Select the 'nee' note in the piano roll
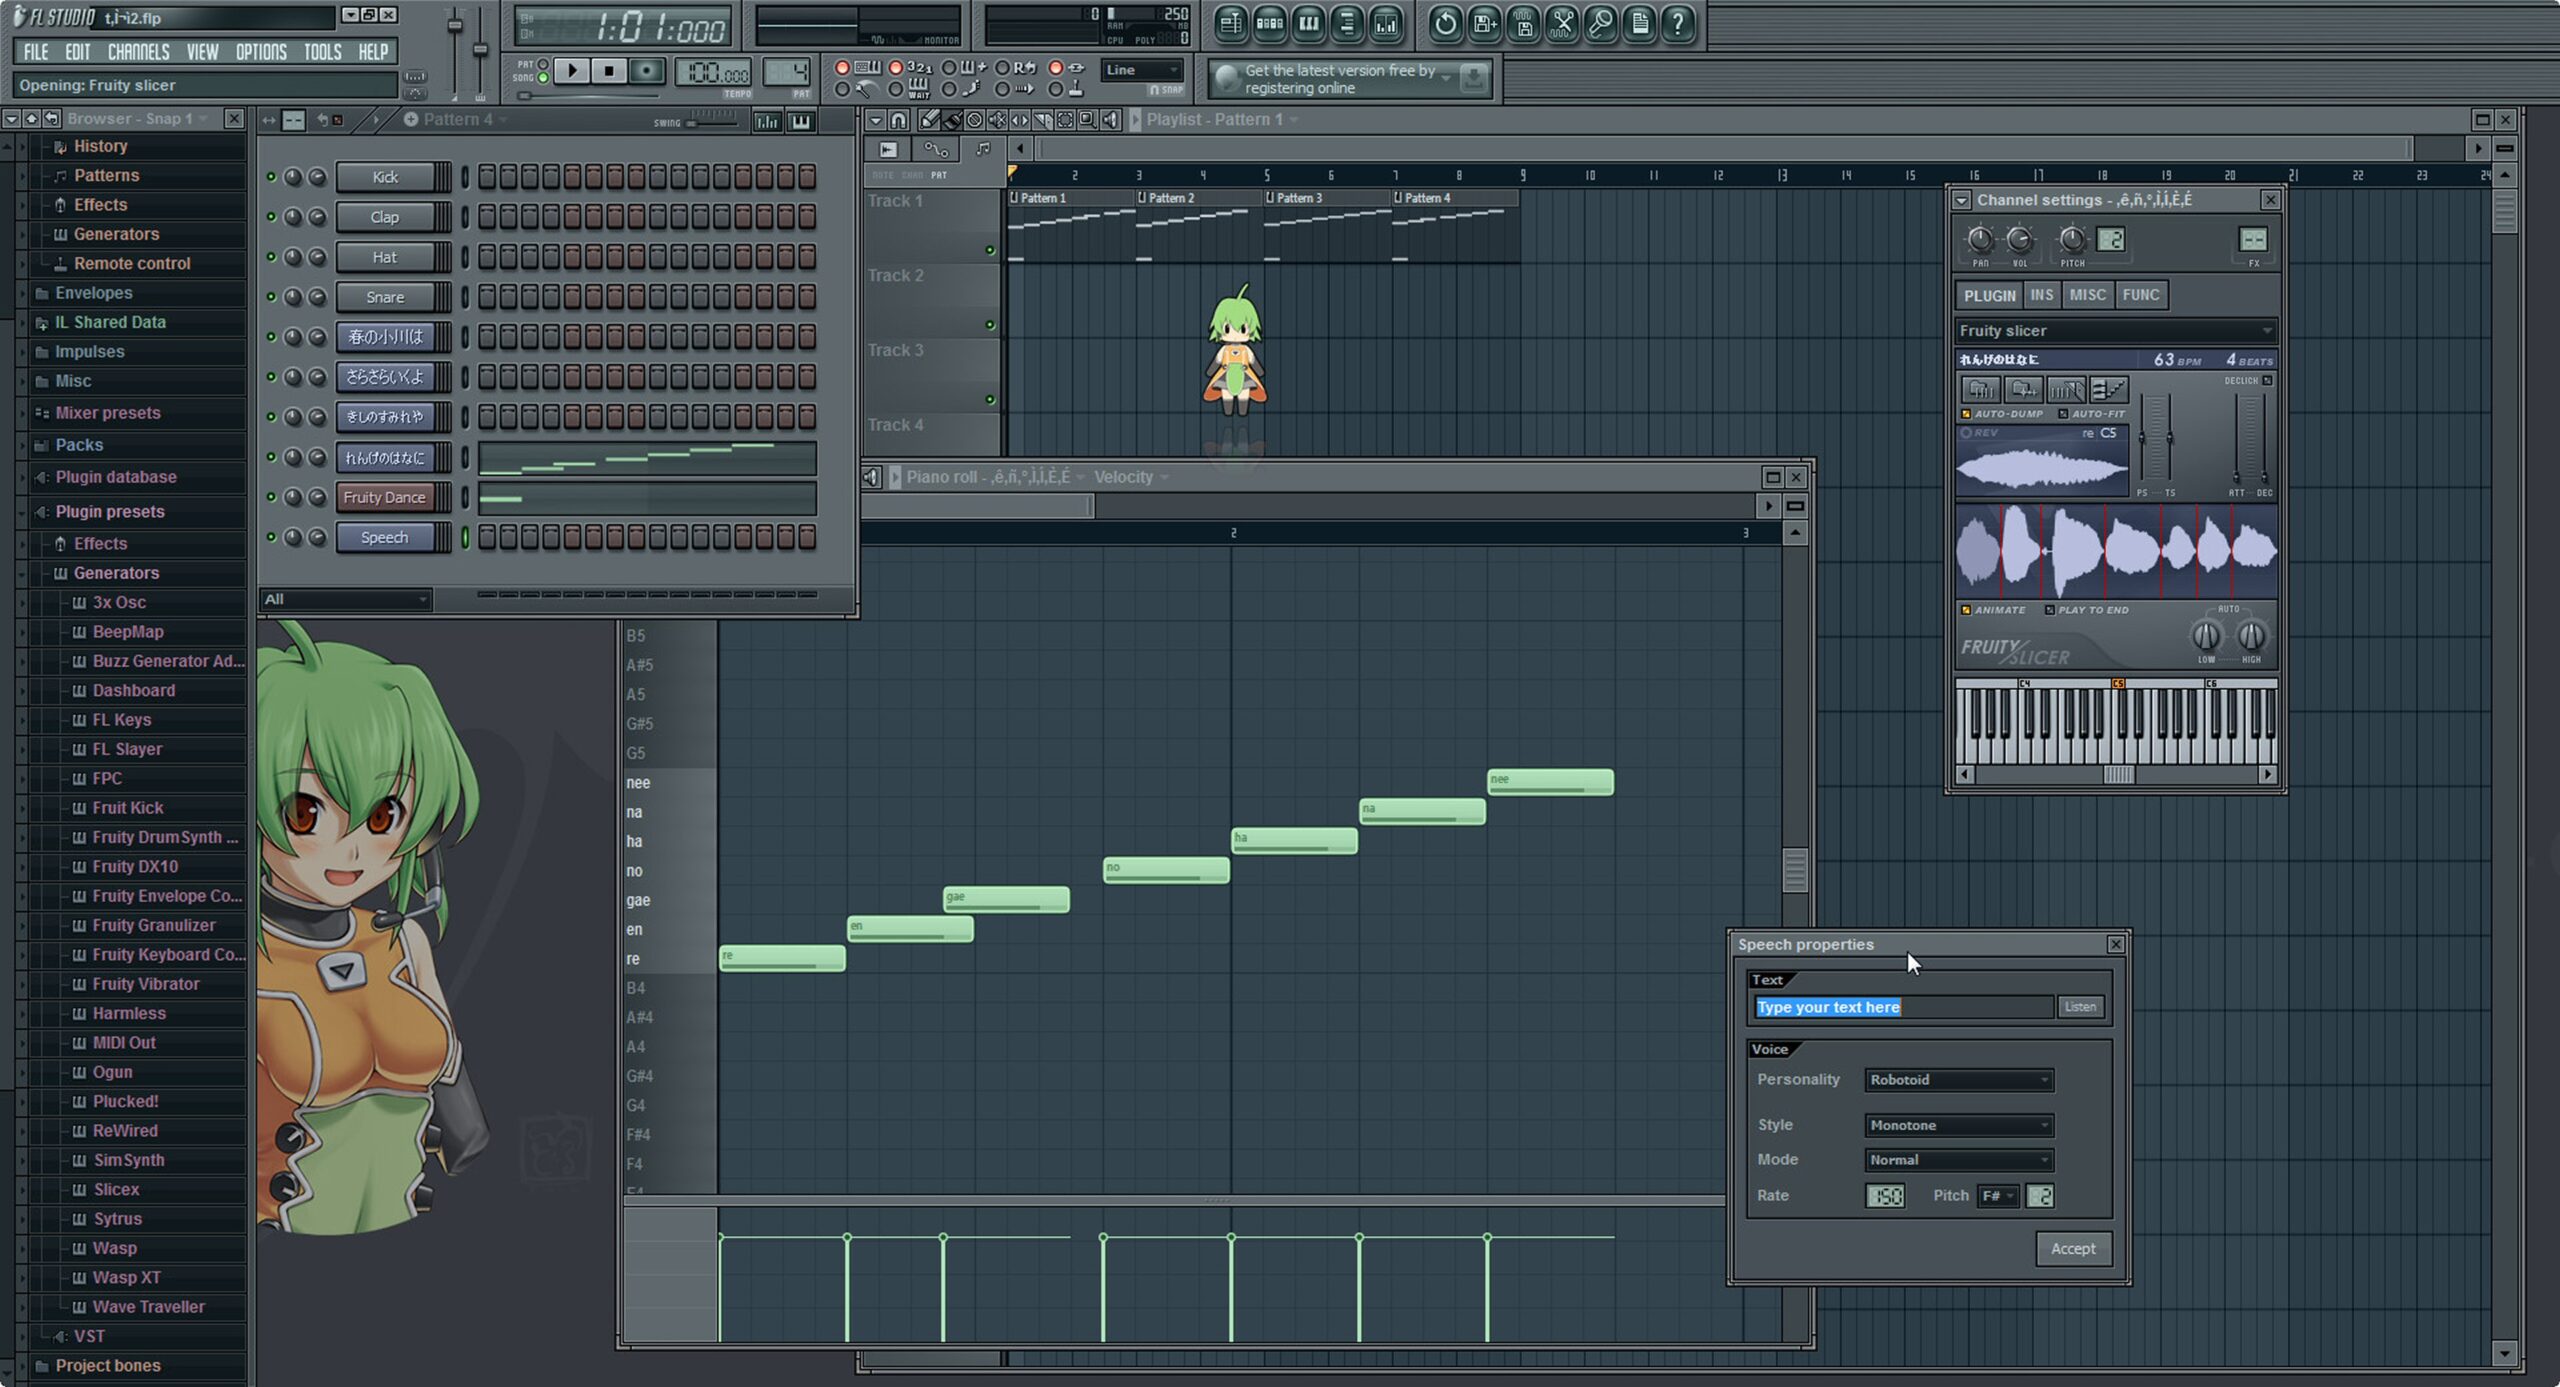Screen dimensions: 2560x1387 tap(1550, 782)
